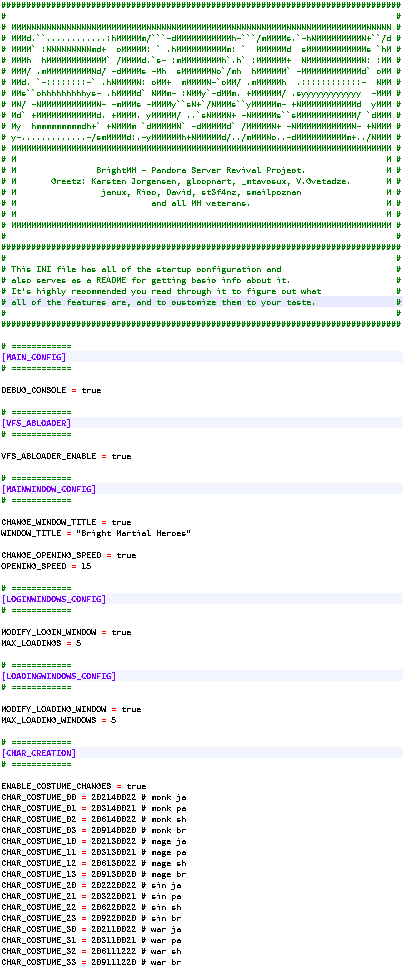Select the VFS_ABLOADER_ENABLE = true line
Screen dimensions: 403x969
(x=66, y=456)
